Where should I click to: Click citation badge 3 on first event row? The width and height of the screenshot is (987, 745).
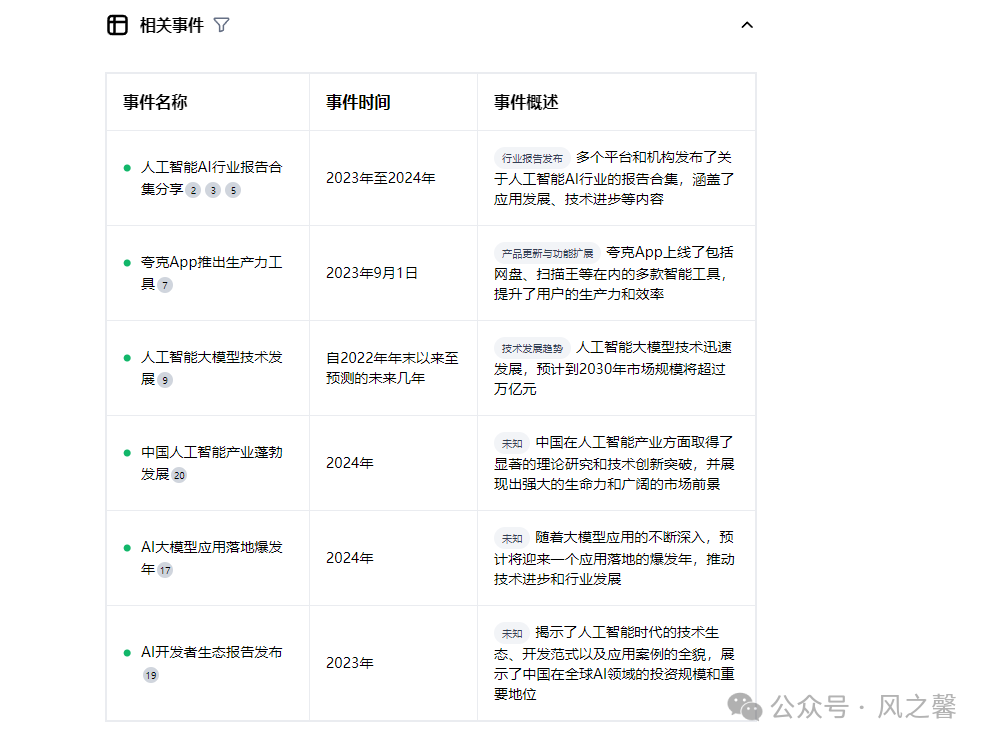click(212, 189)
